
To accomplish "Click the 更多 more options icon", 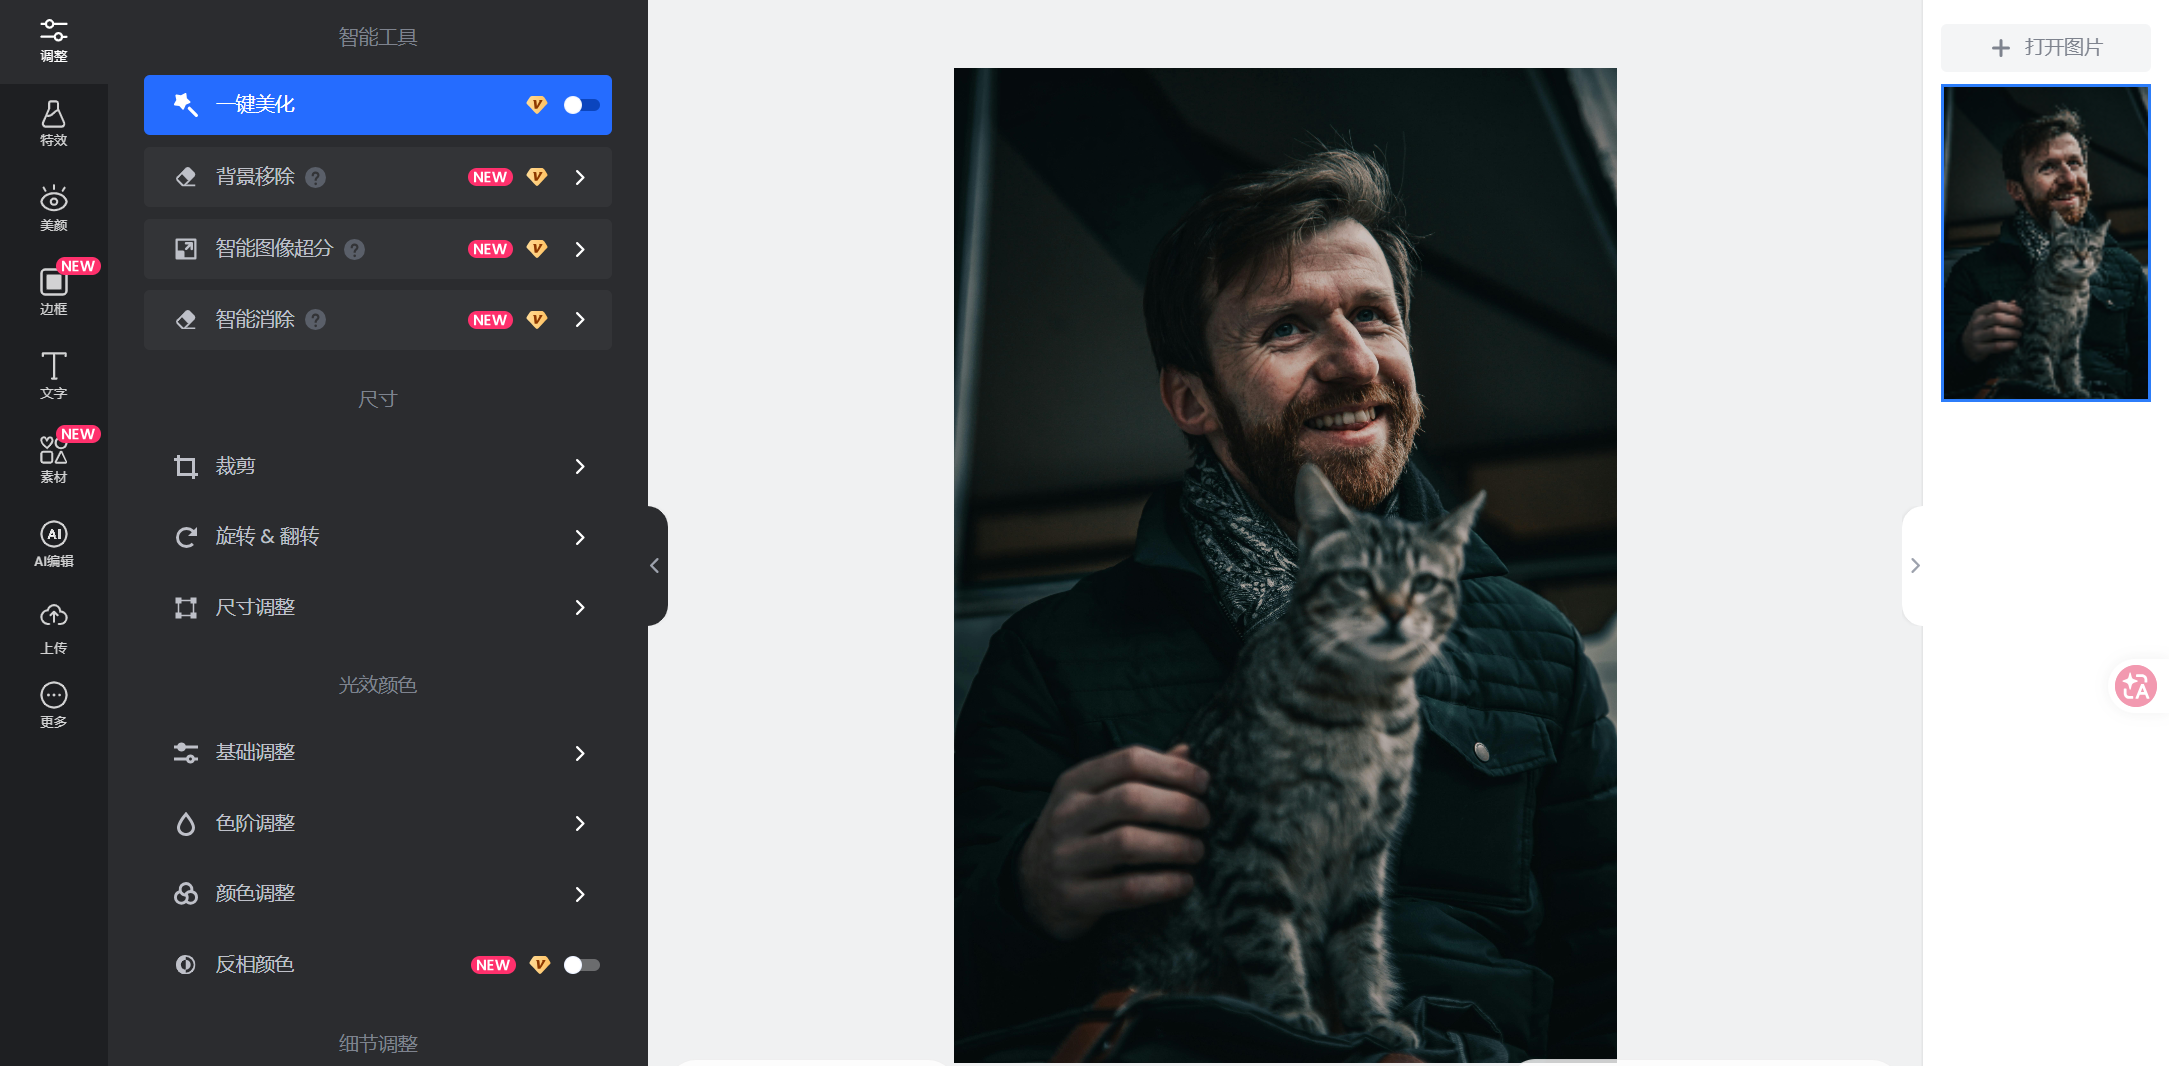I will [54, 705].
